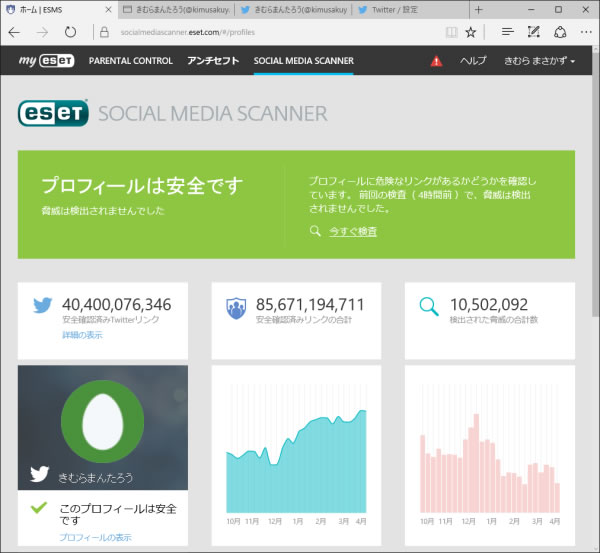Click the Twitter bird icon beside 40,400,076,346
600x553 pixels.
point(42,305)
